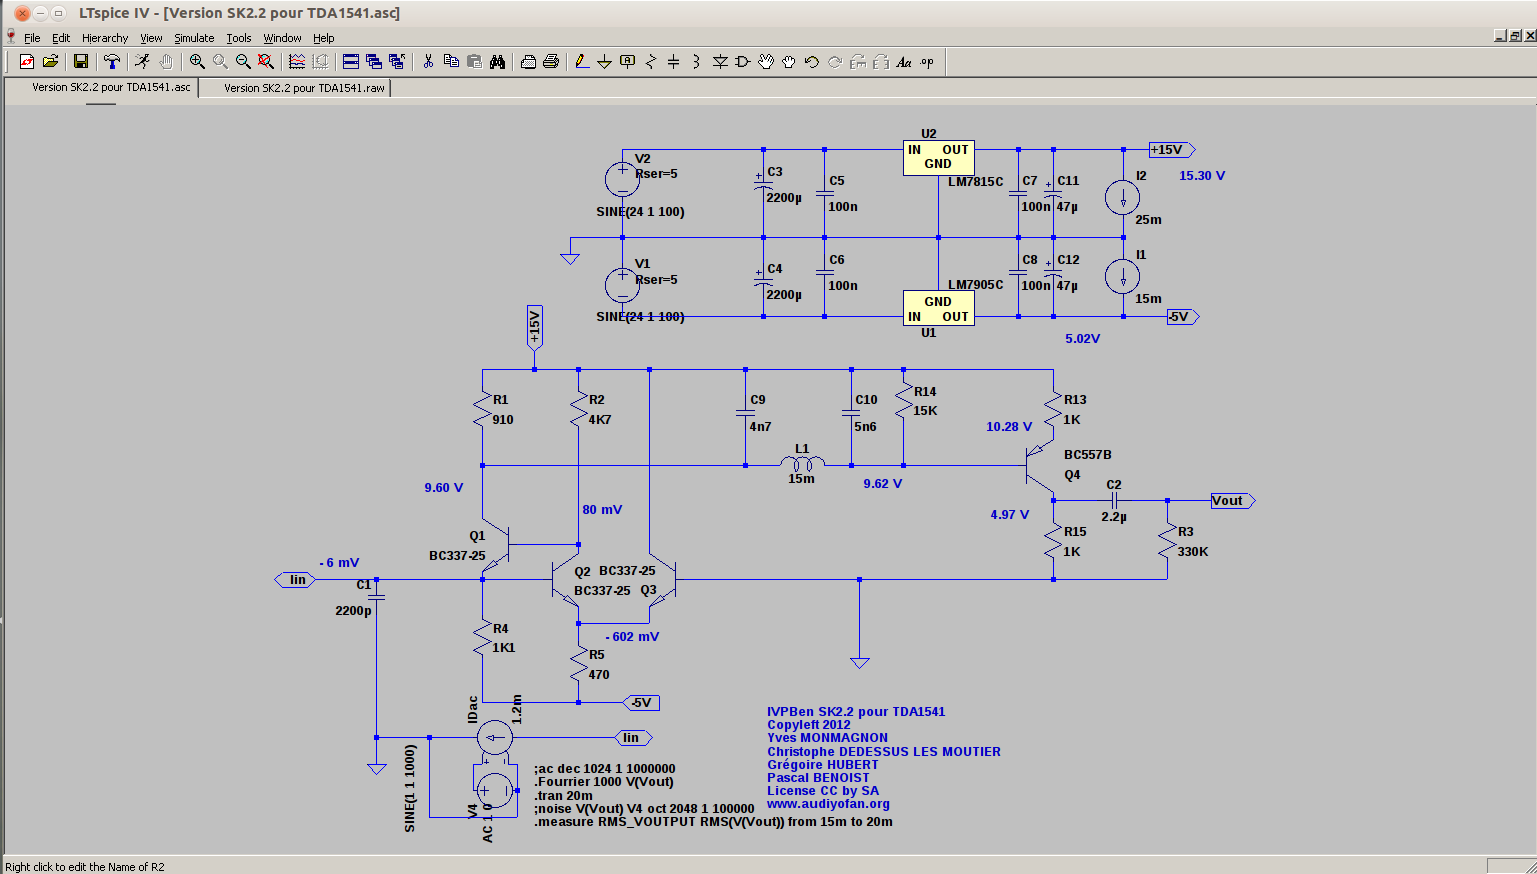The width and height of the screenshot is (1537, 874).
Task: Select current source I2 symbol
Action: [x=1122, y=197]
